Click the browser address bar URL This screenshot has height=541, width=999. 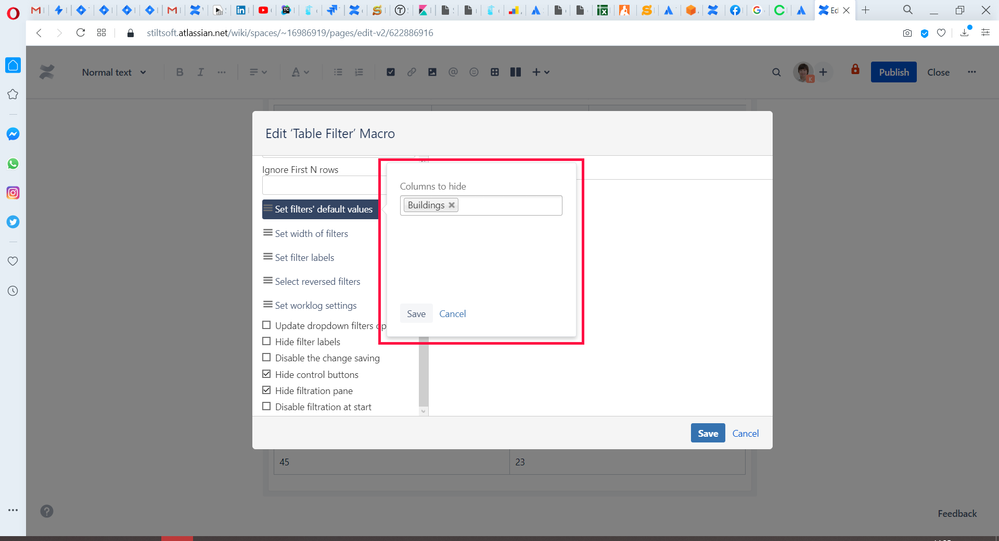tap(290, 32)
